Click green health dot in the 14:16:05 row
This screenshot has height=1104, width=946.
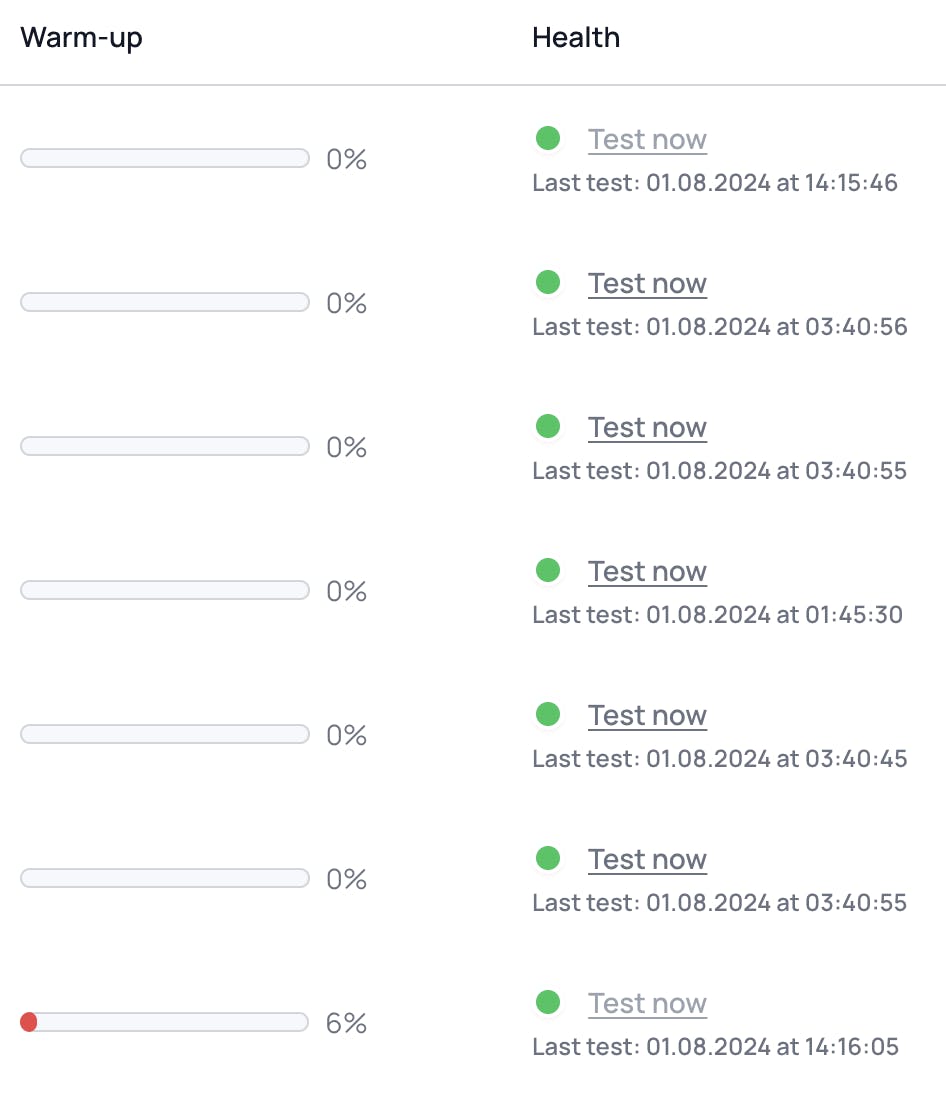point(548,1002)
